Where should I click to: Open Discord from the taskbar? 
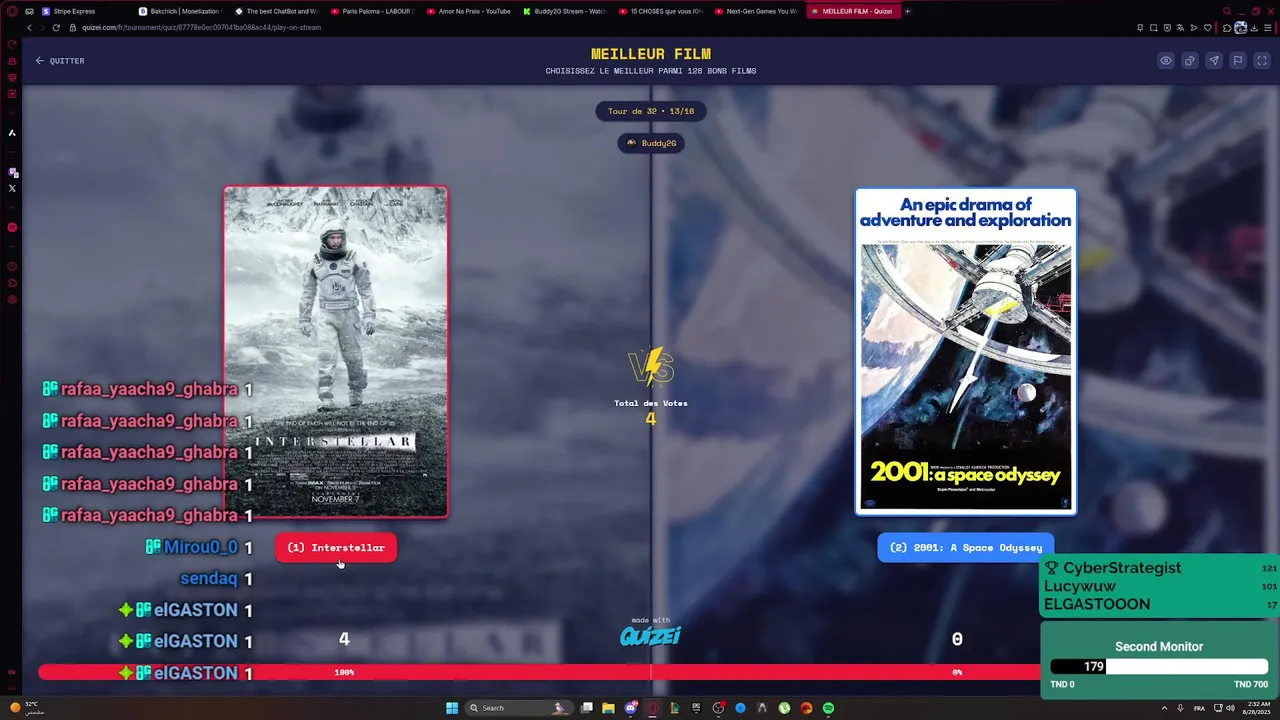point(630,708)
